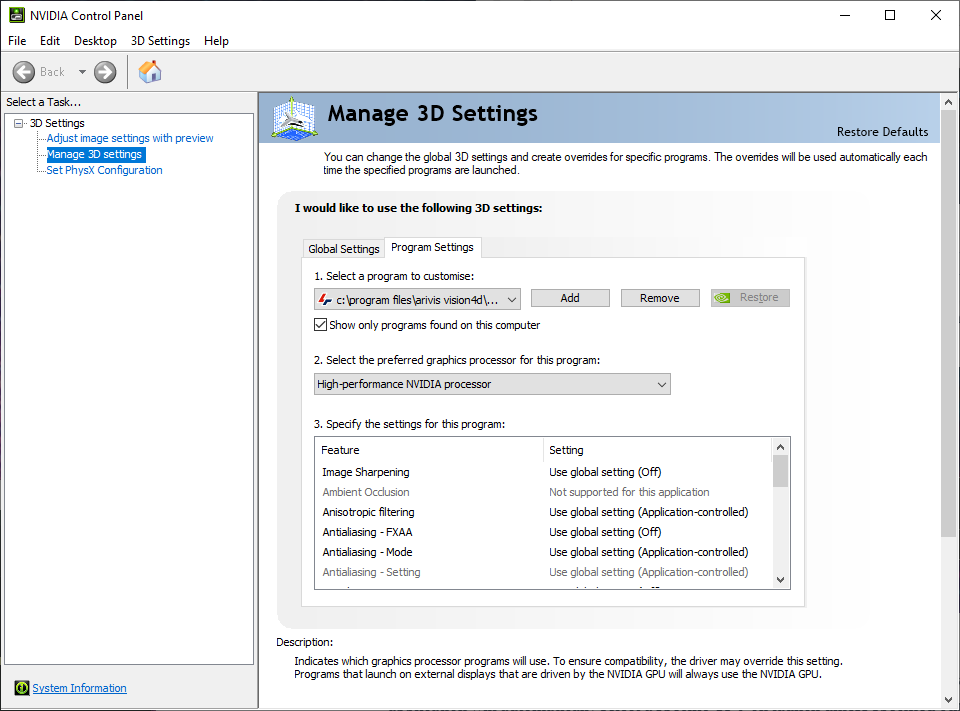Select the Anisotropic filtering feature row
Image resolution: width=960 pixels, height=711 pixels.
[542, 512]
